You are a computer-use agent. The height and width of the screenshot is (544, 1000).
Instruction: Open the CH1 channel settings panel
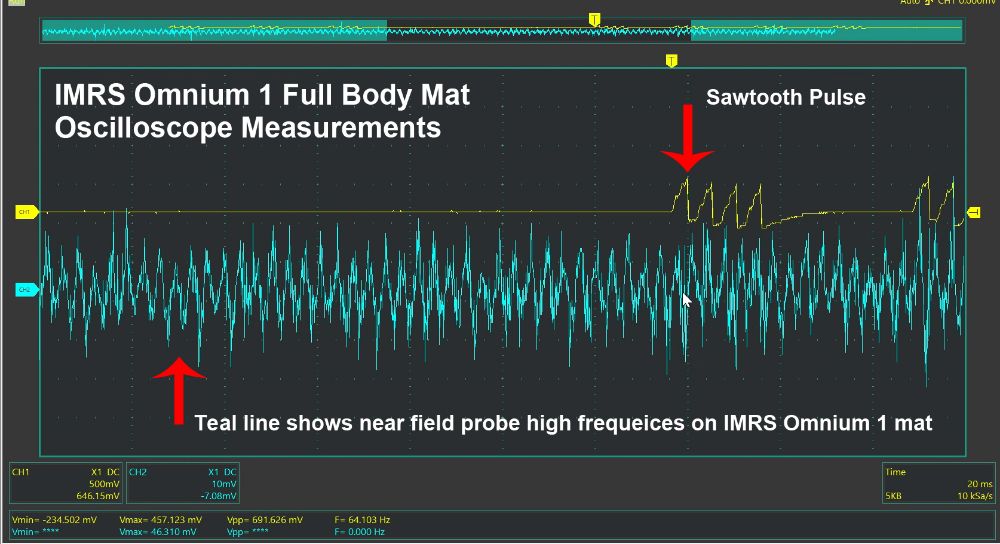point(66,483)
